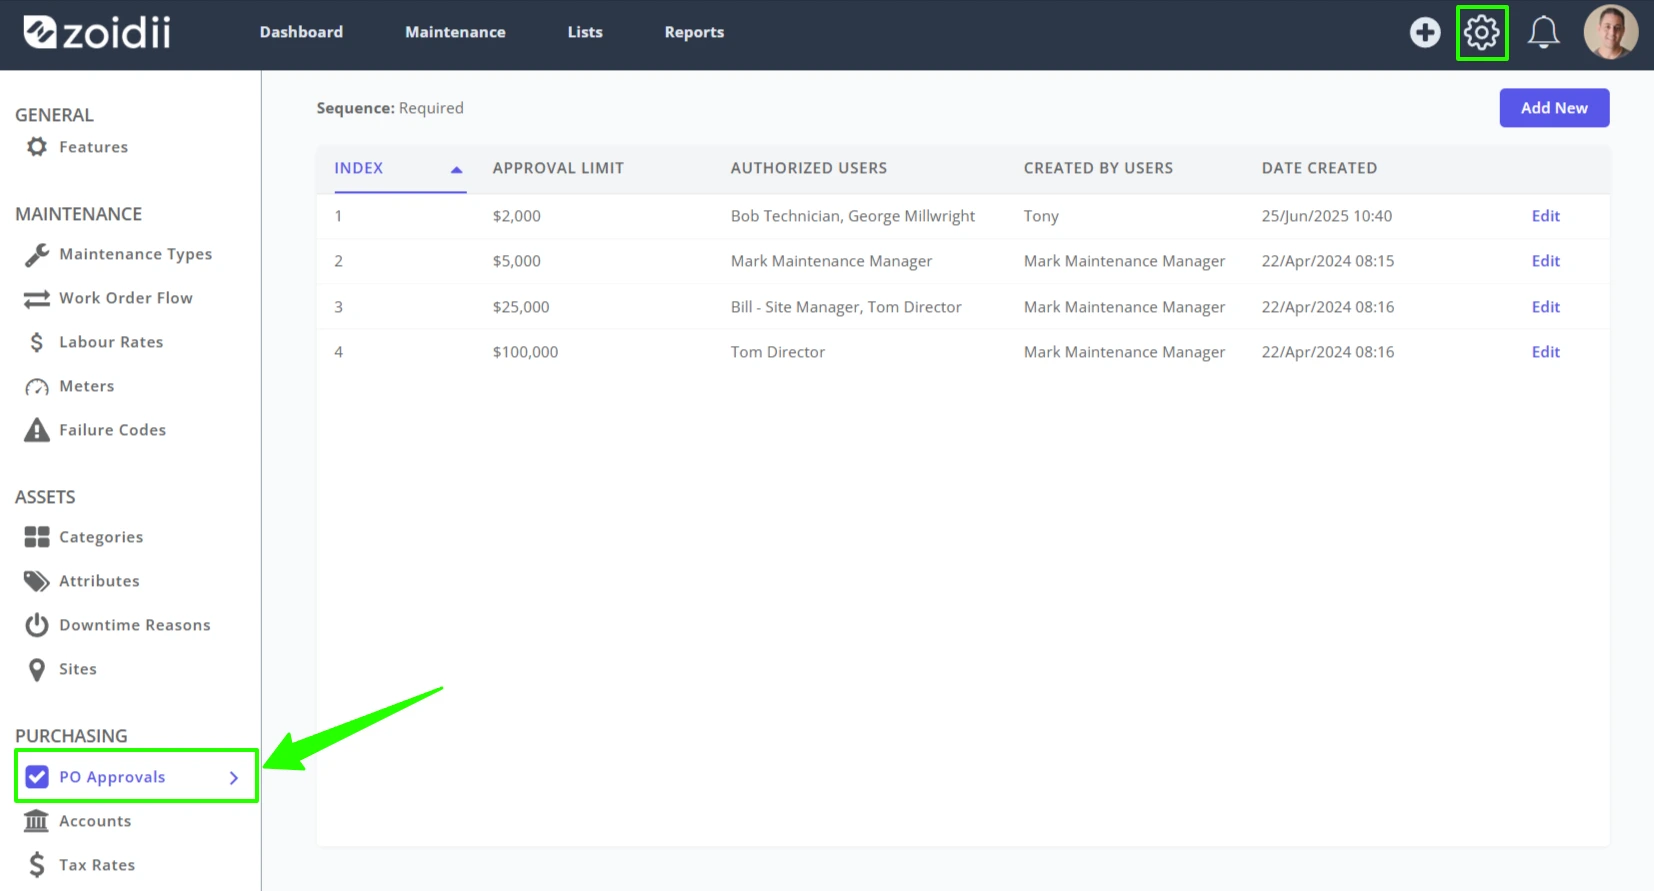This screenshot has height=891, width=1654.
Task: Select PO Approvals label
Action: [x=112, y=777]
